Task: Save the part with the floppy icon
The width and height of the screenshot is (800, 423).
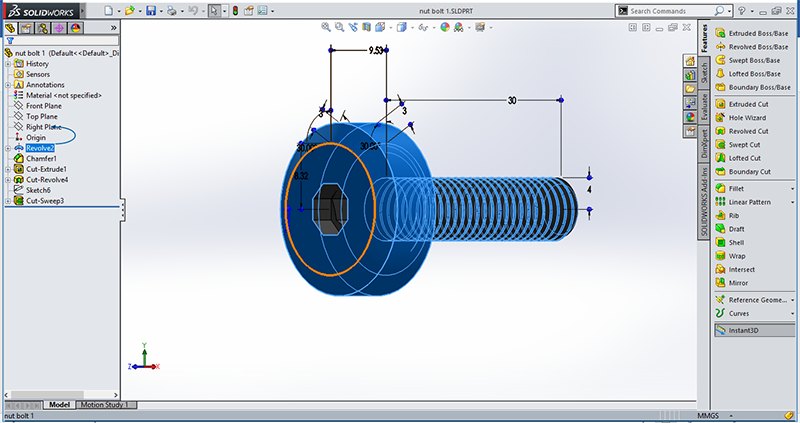Action: [x=151, y=11]
